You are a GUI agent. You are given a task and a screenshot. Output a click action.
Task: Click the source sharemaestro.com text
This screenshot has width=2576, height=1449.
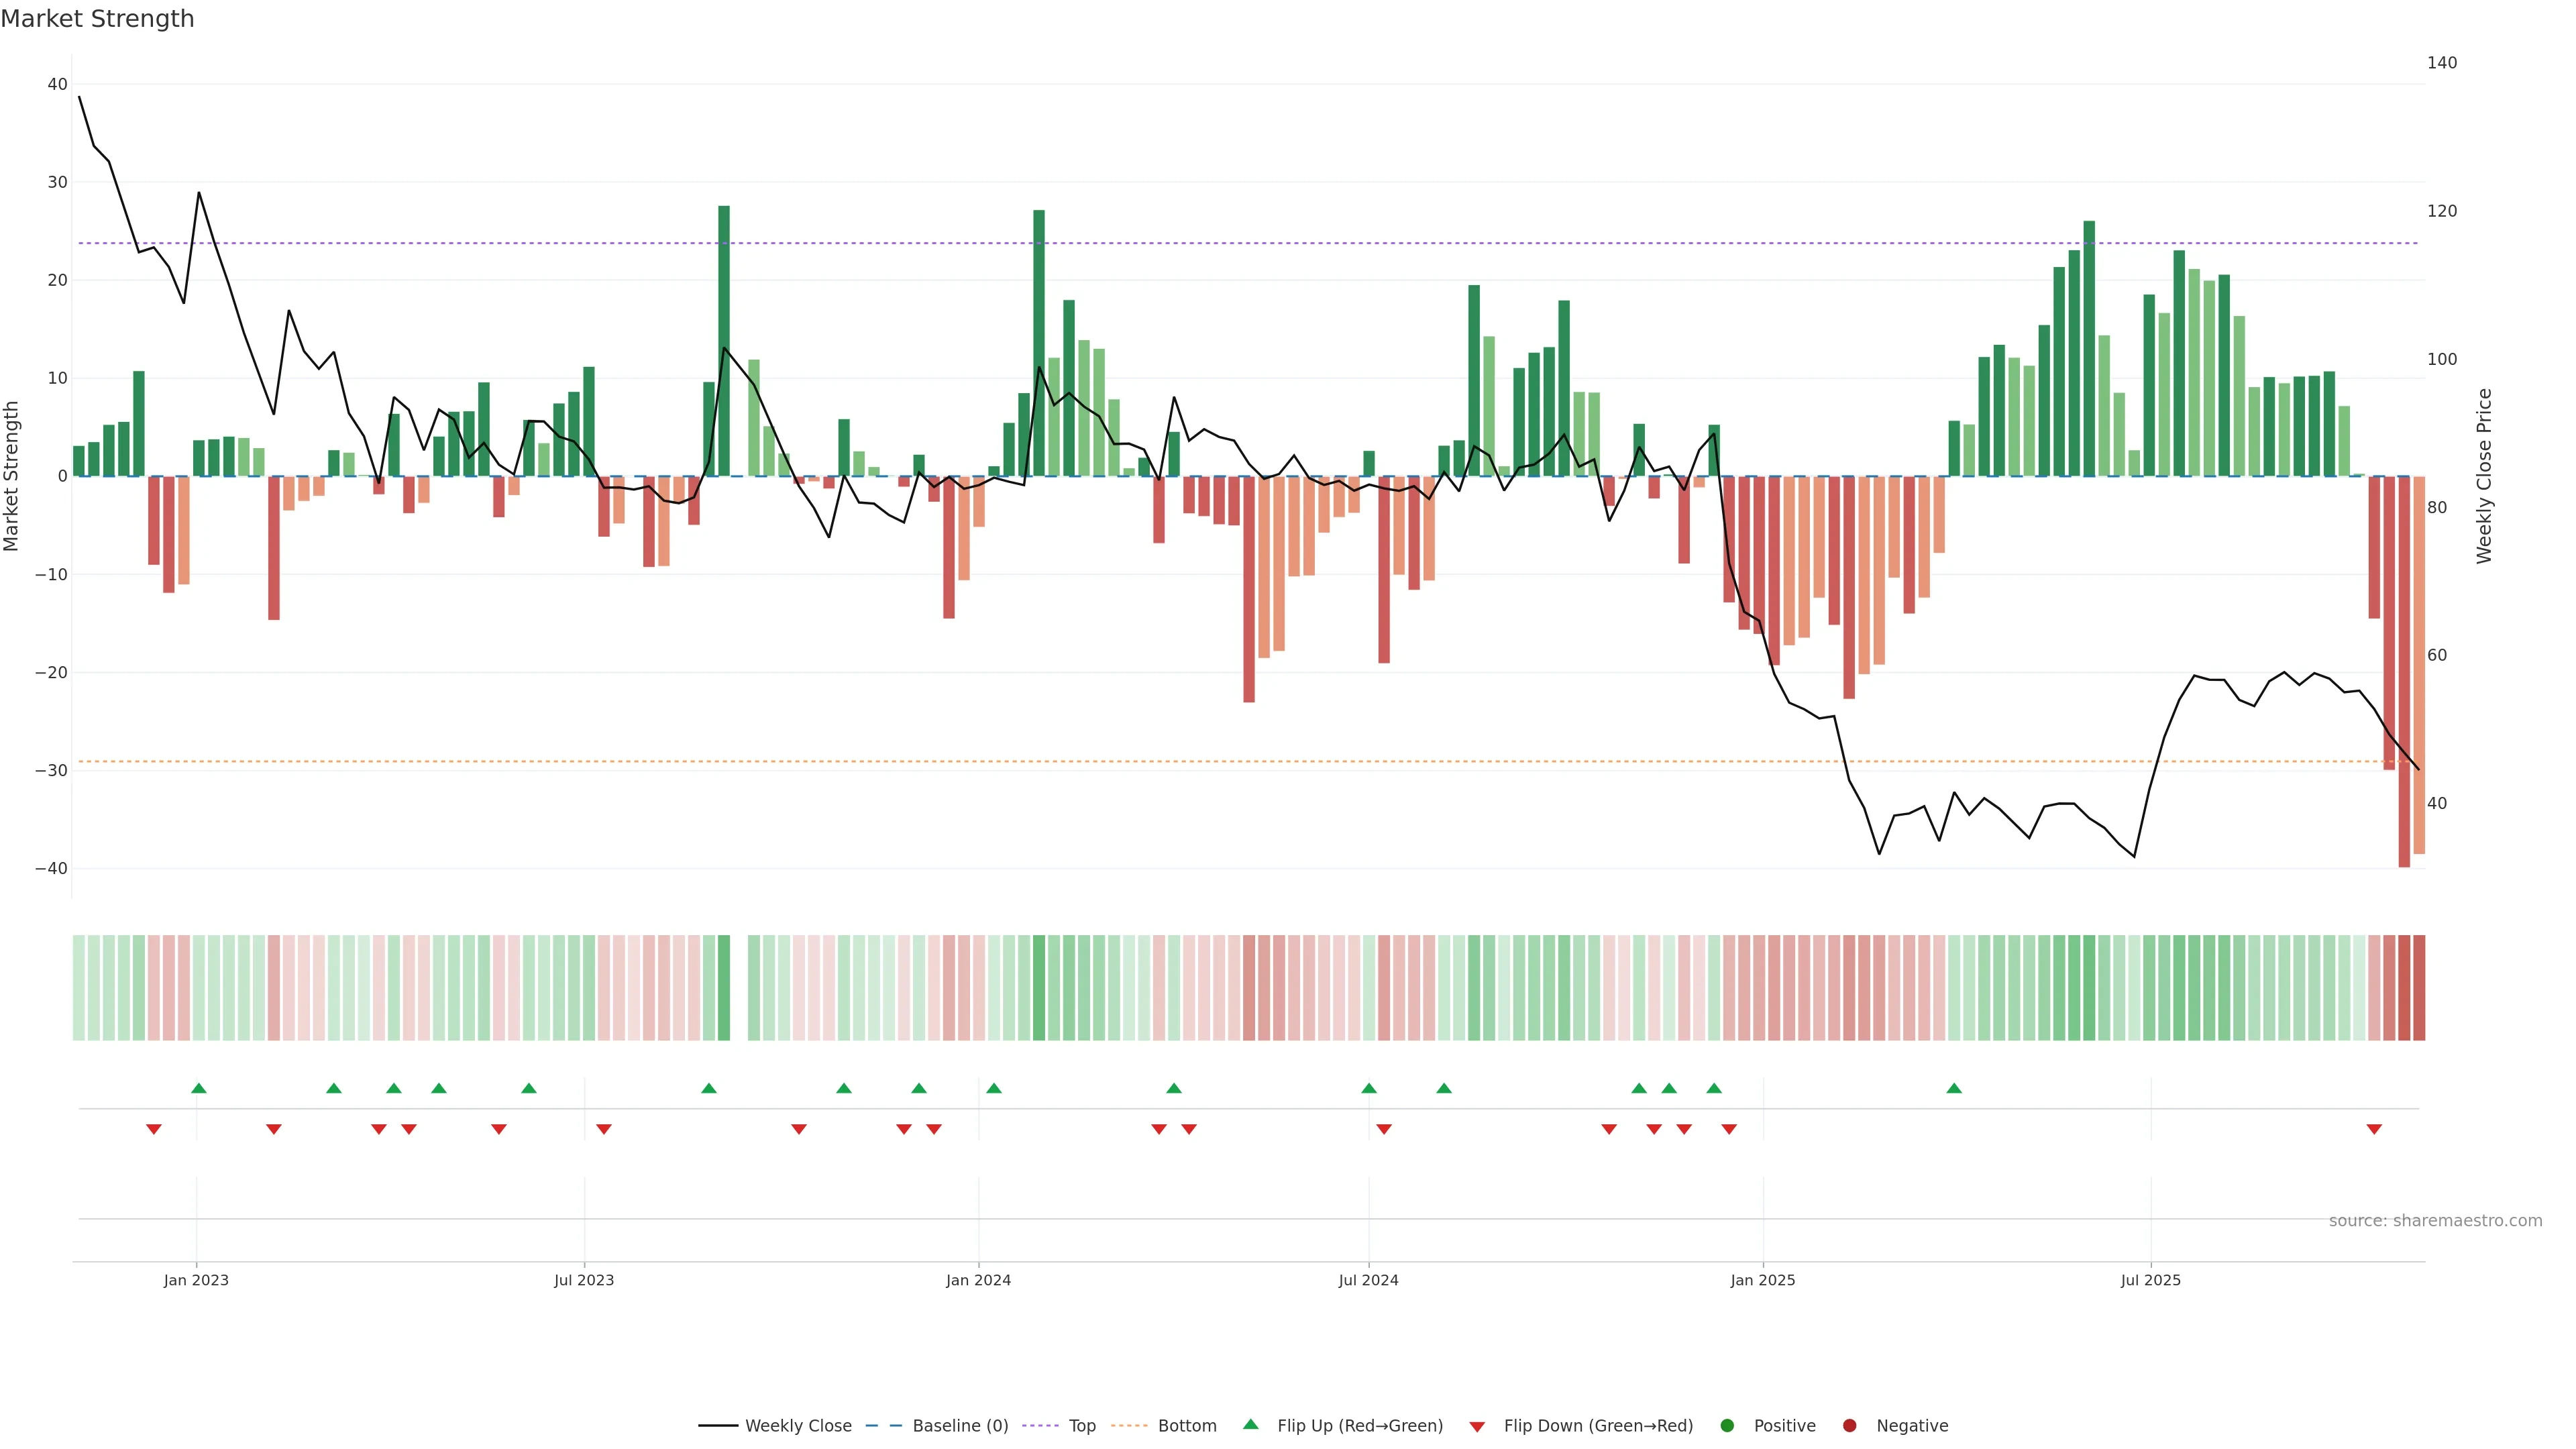(x=2435, y=1221)
